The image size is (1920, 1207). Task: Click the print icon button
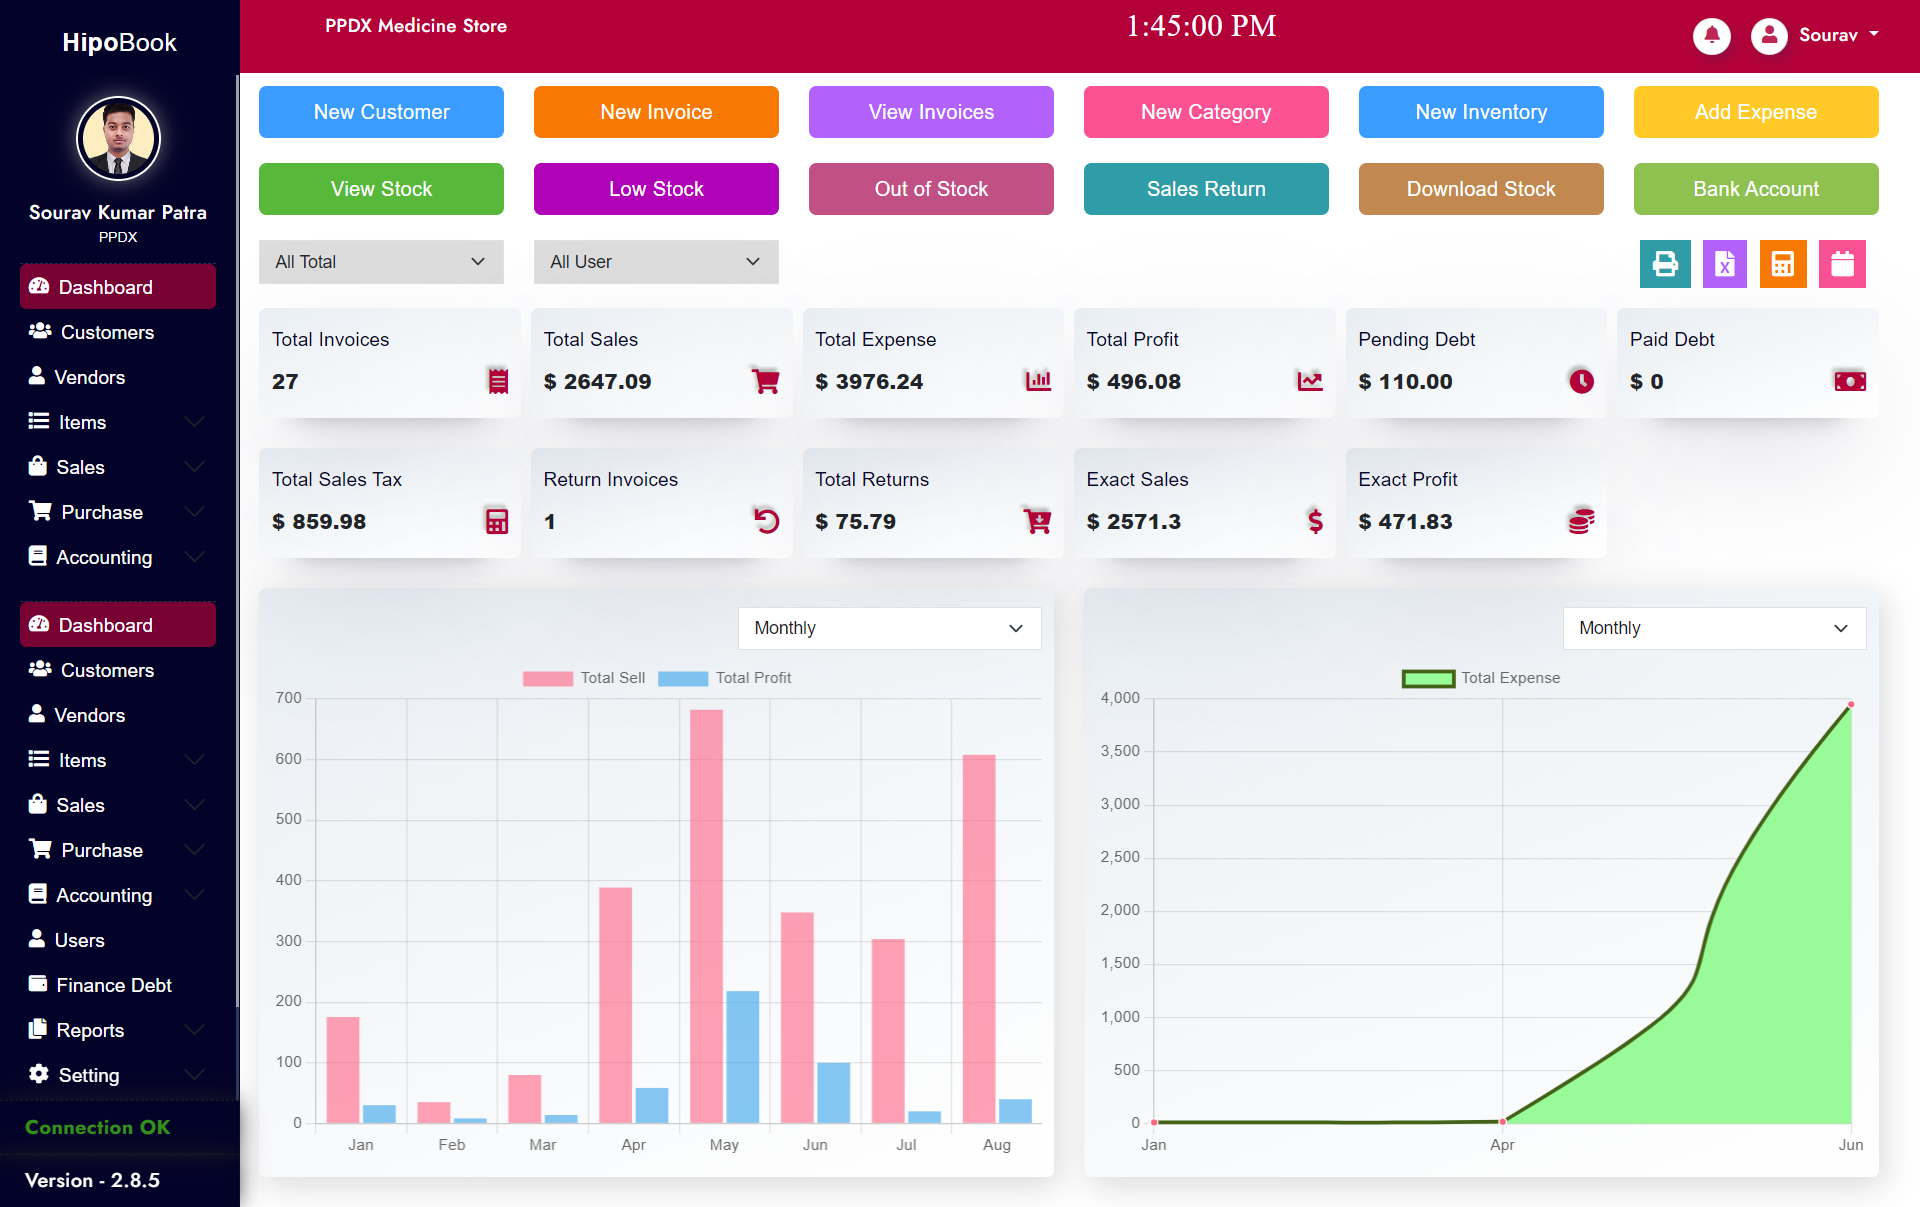[x=1665, y=264]
